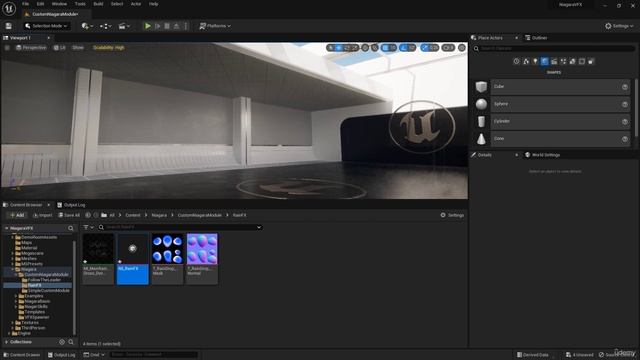Switch to the World Settings tab

point(542,155)
